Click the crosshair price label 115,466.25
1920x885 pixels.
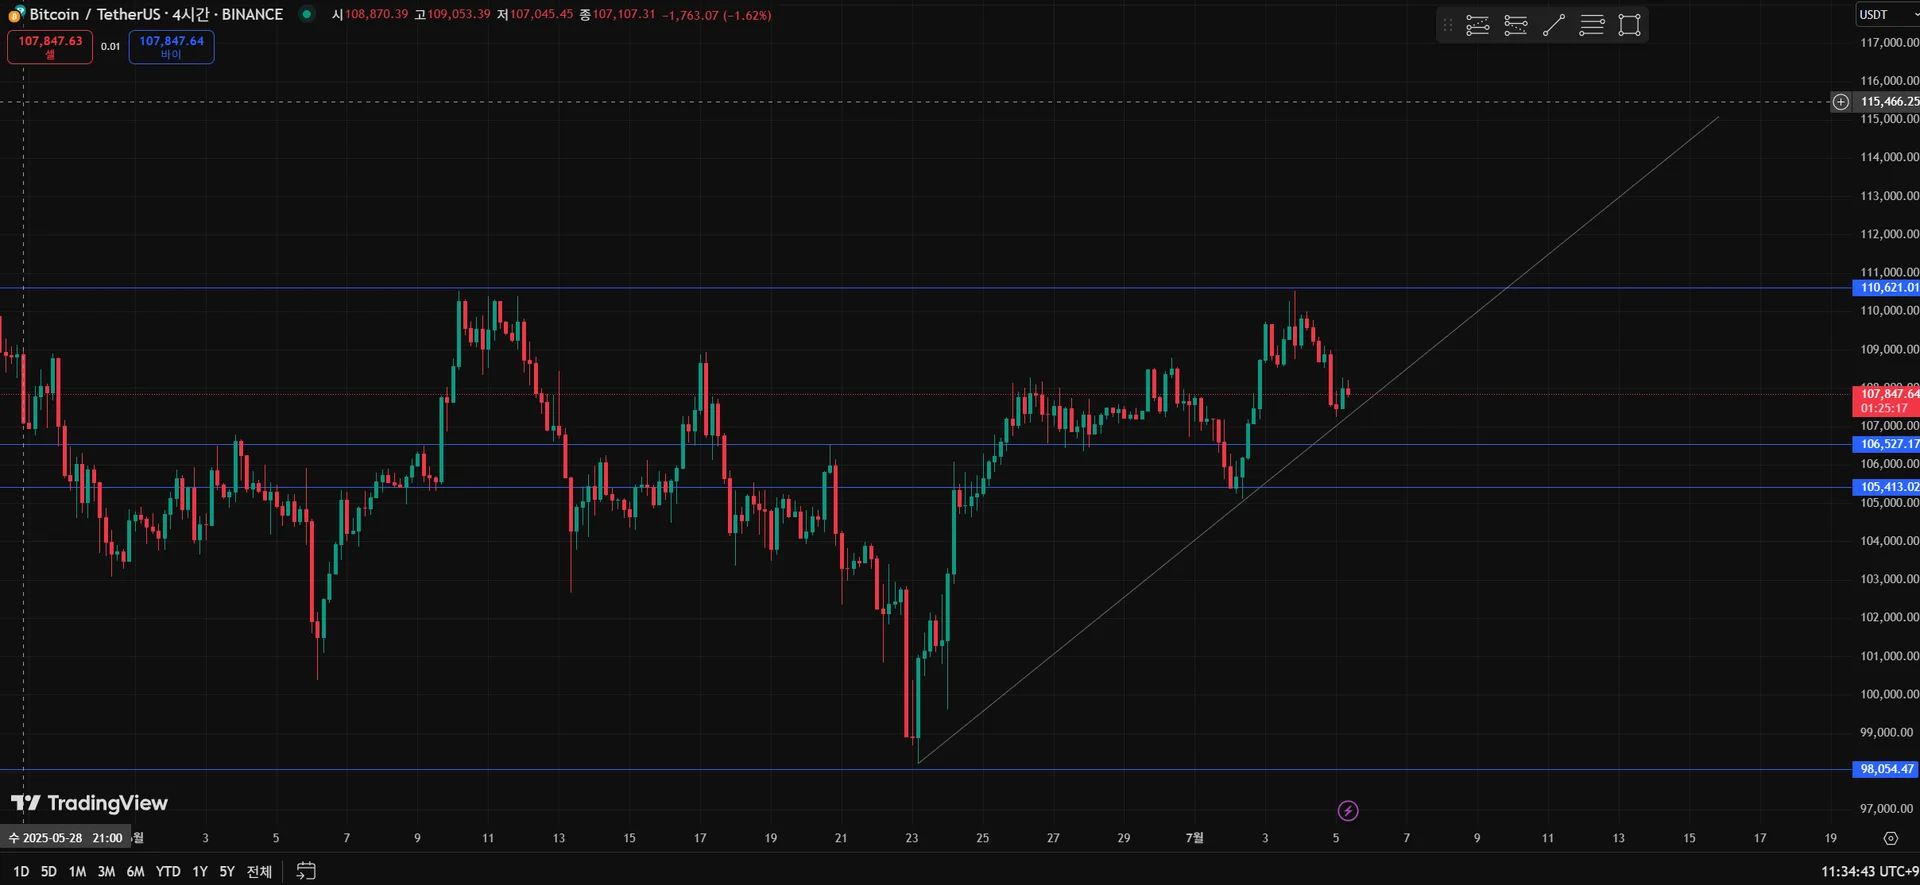pos(1887,102)
